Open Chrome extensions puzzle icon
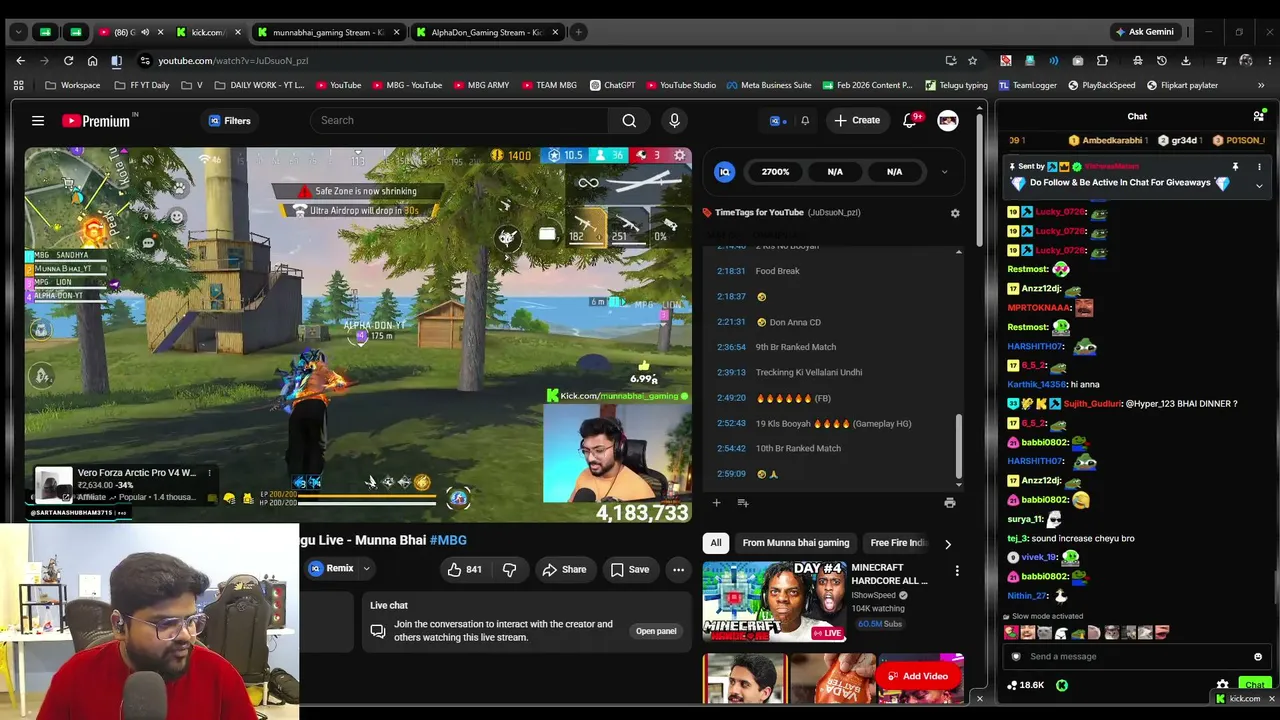 pyautogui.click(x=1102, y=61)
